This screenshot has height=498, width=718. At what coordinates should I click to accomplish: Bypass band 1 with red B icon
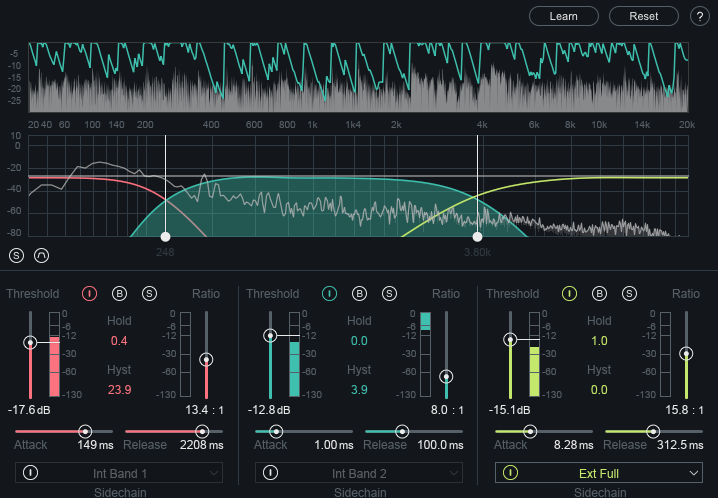pos(120,294)
